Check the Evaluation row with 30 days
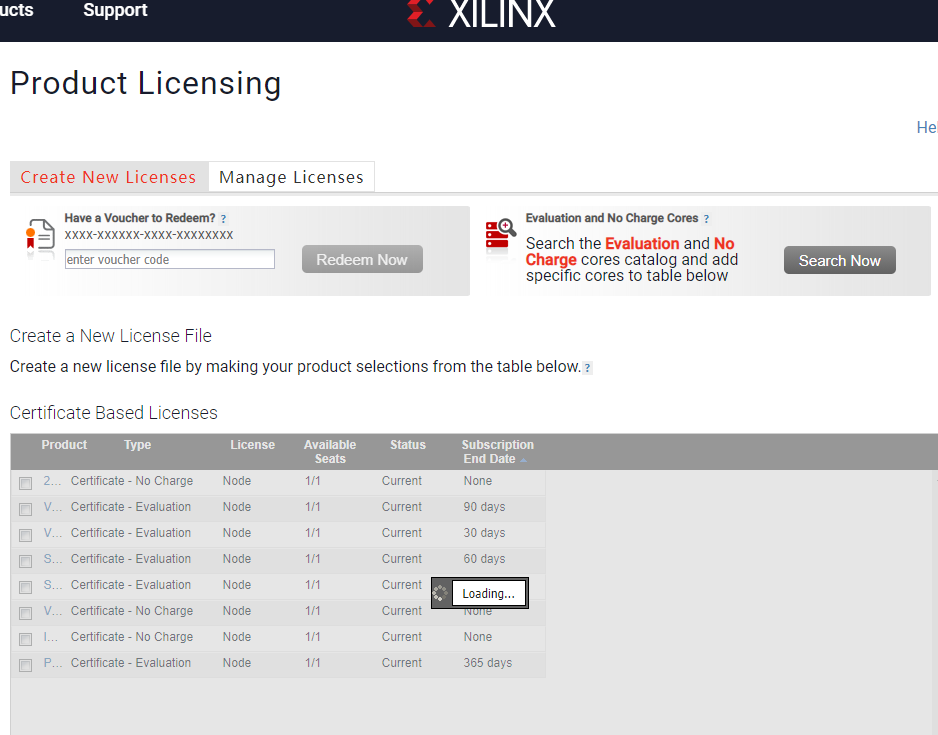938x735 pixels. point(25,535)
